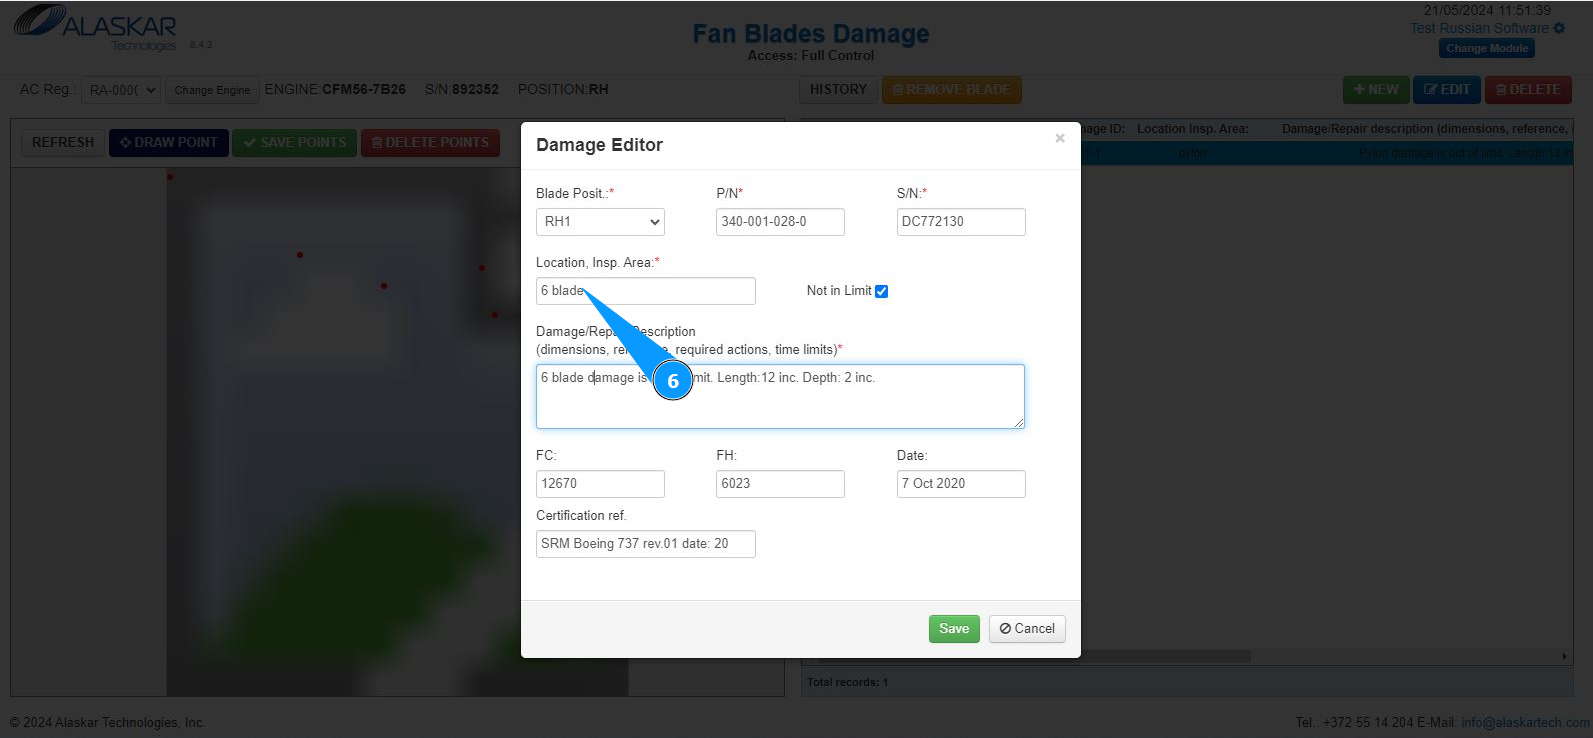Click the Save Points button

click(x=294, y=143)
